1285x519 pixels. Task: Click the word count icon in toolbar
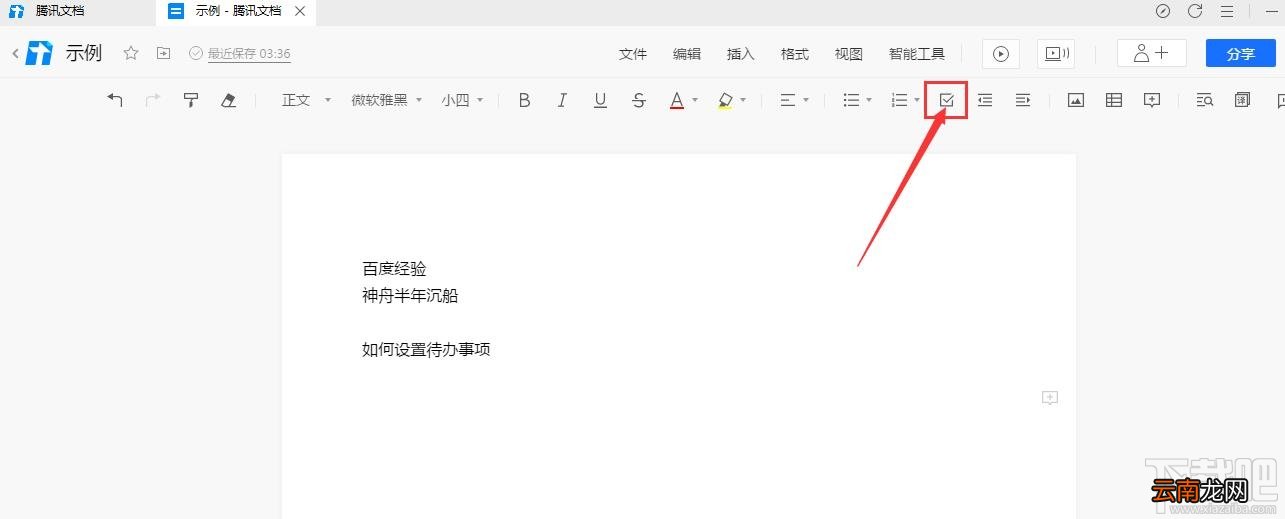(1243, 100)
